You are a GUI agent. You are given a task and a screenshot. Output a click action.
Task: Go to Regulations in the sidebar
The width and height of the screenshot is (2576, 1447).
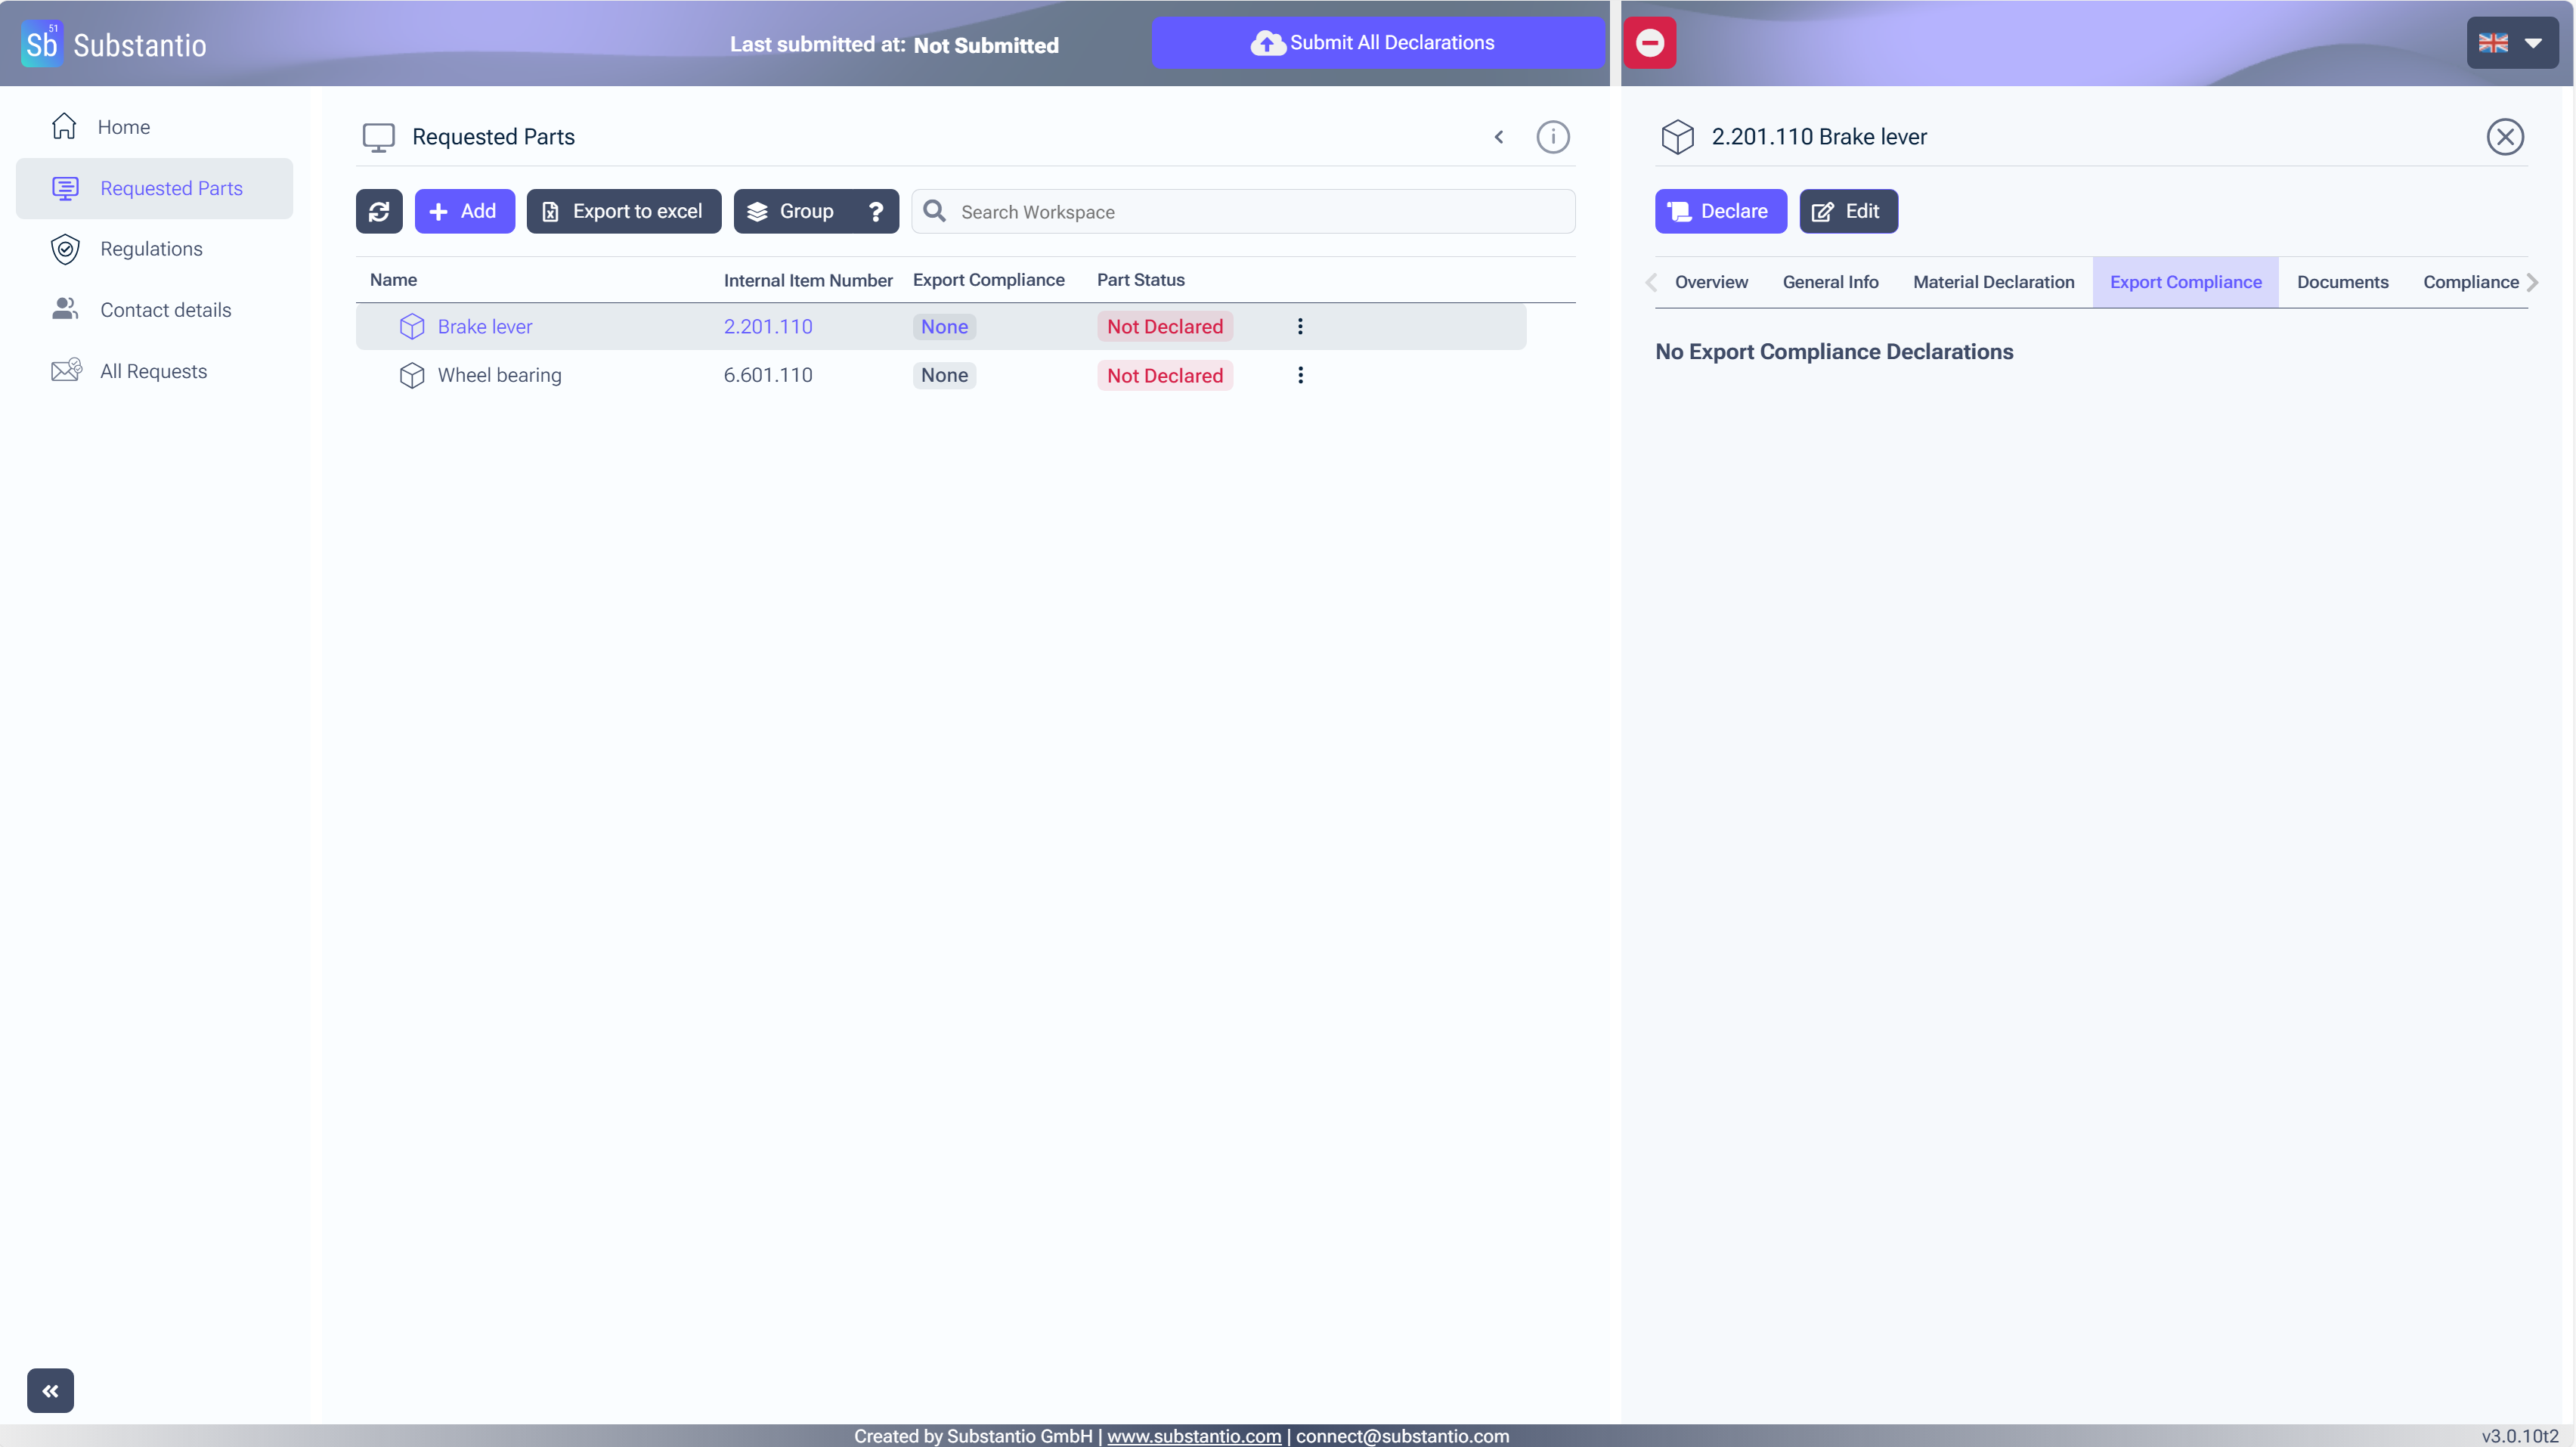tap(151, 249)
